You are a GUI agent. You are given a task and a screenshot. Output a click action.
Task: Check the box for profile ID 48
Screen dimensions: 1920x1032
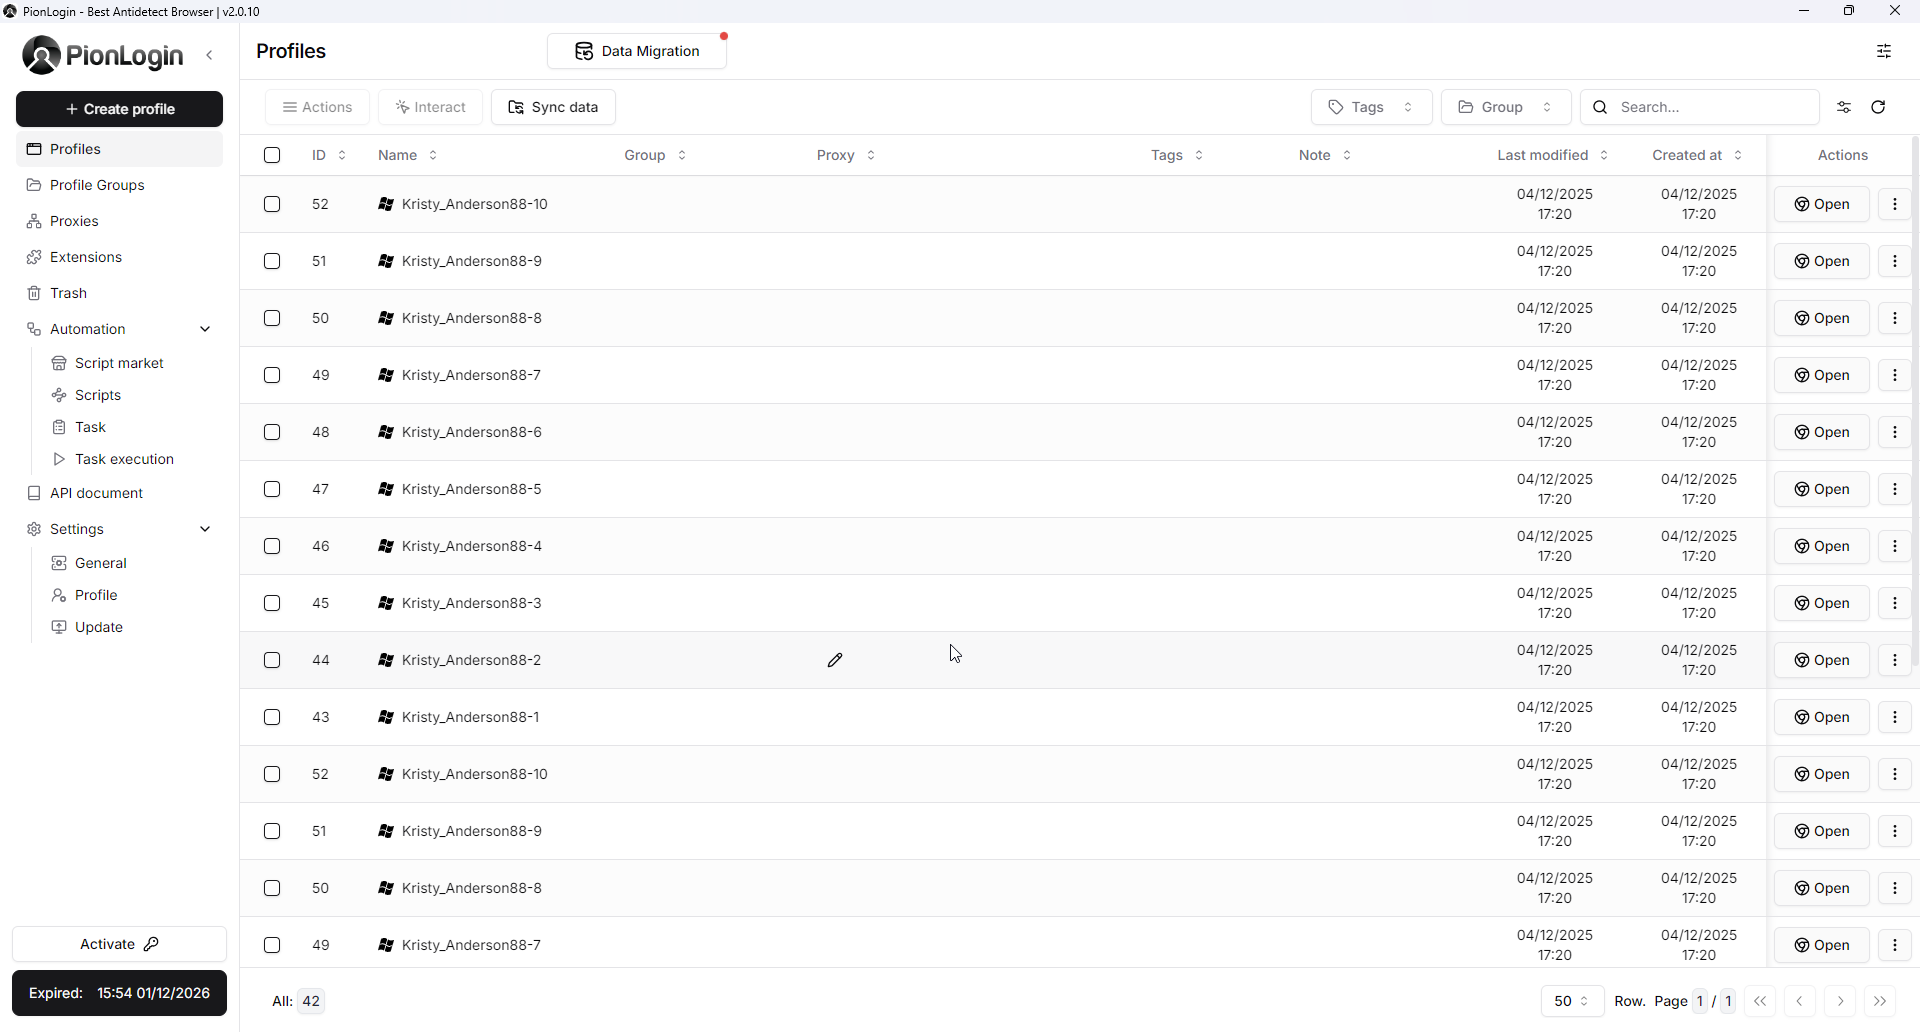pos(272,432)
